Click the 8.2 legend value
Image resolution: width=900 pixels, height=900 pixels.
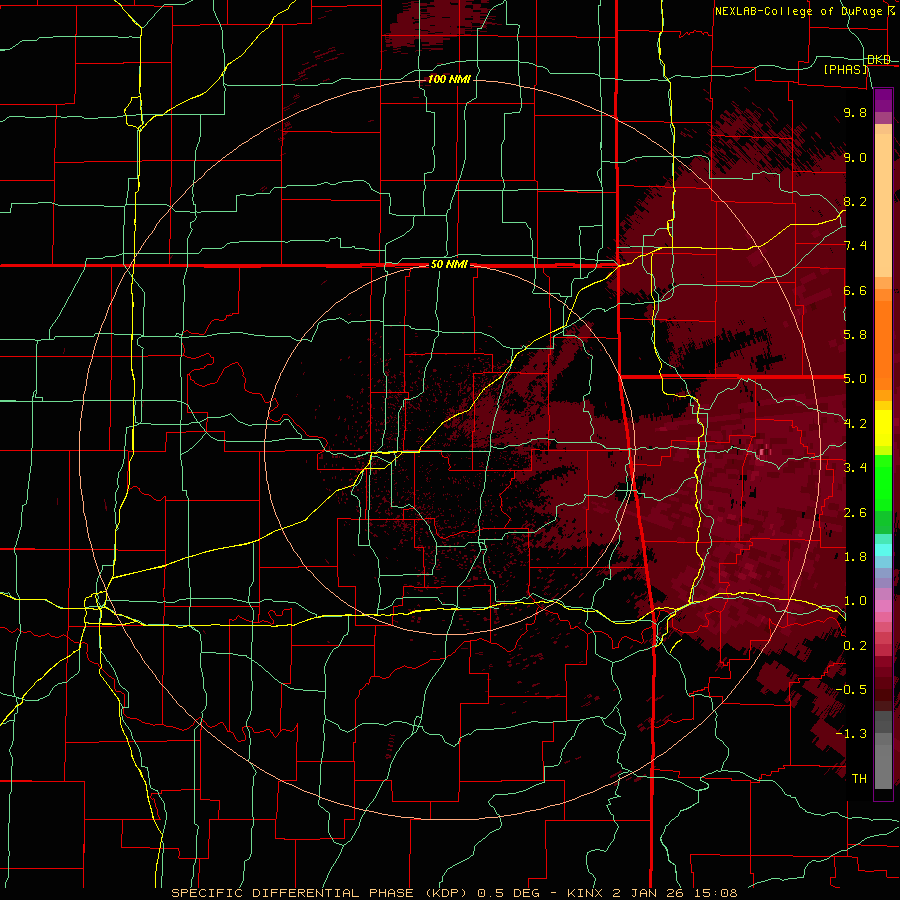(855, 201)
